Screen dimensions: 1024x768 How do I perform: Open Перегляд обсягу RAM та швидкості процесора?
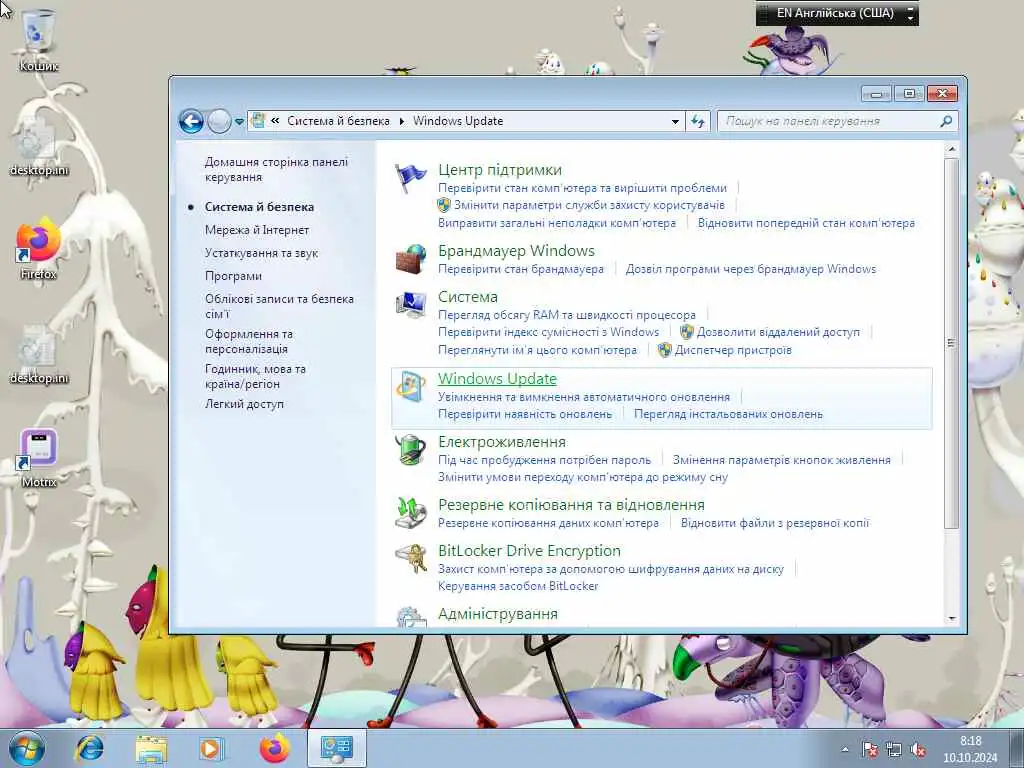click(x=567, y=315)
